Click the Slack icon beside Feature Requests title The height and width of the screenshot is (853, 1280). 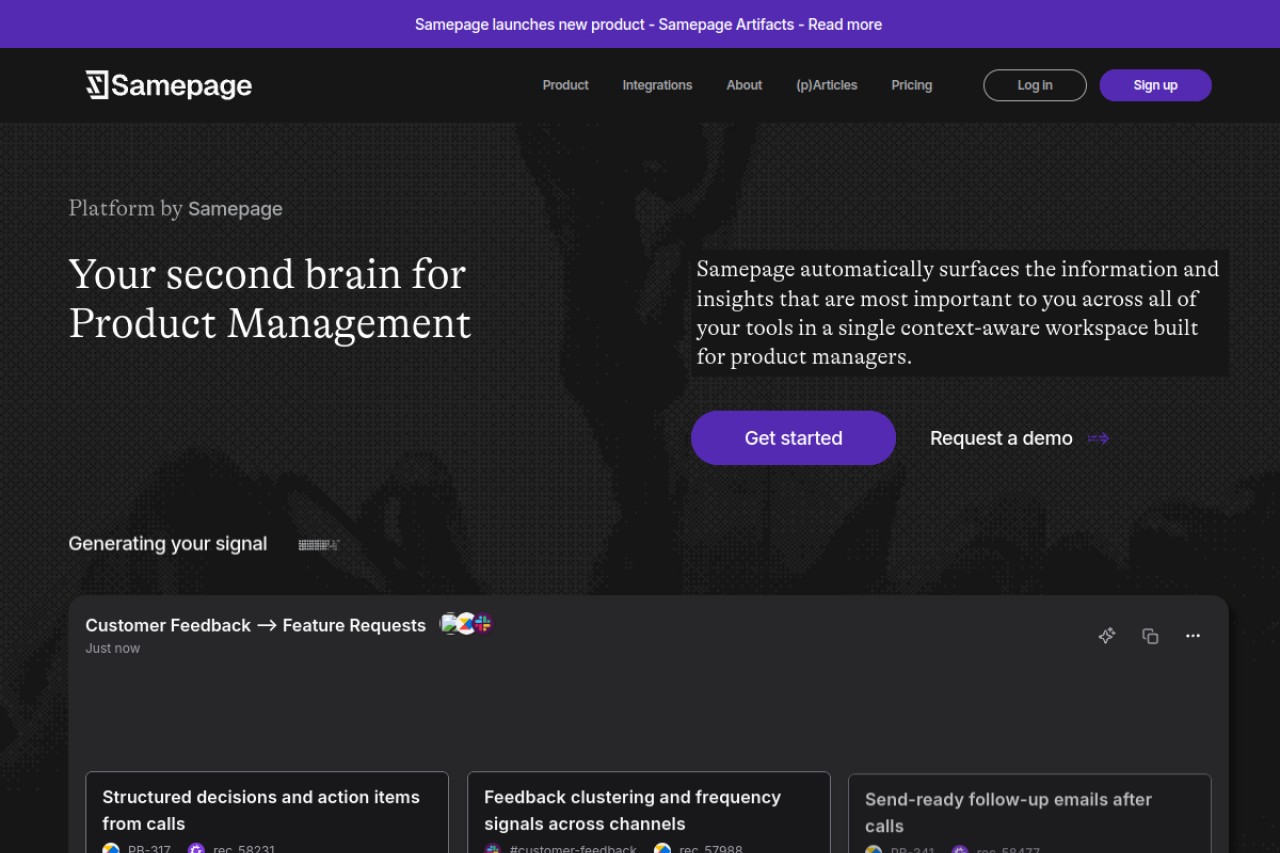(483, 623)
